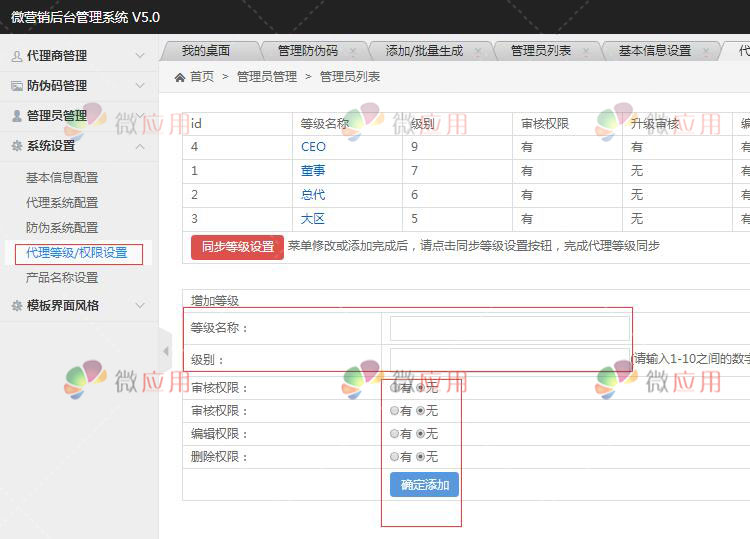Viewport: 750px width, 539px height.
Task: Expand the 模板界面风格 menu chevron
Action: pyautogui.click(x=140, y=305)
